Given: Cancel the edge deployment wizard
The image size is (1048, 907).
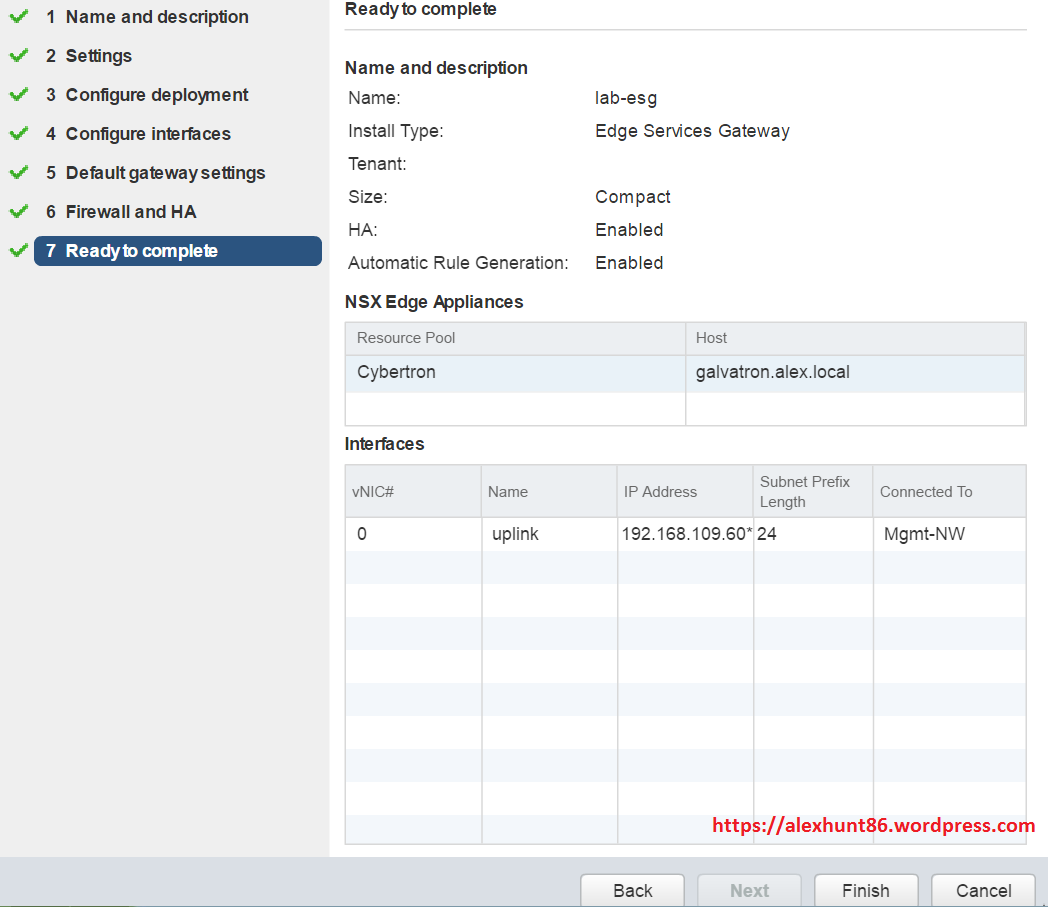Looking at the screenshot, I should click(983, 890).
